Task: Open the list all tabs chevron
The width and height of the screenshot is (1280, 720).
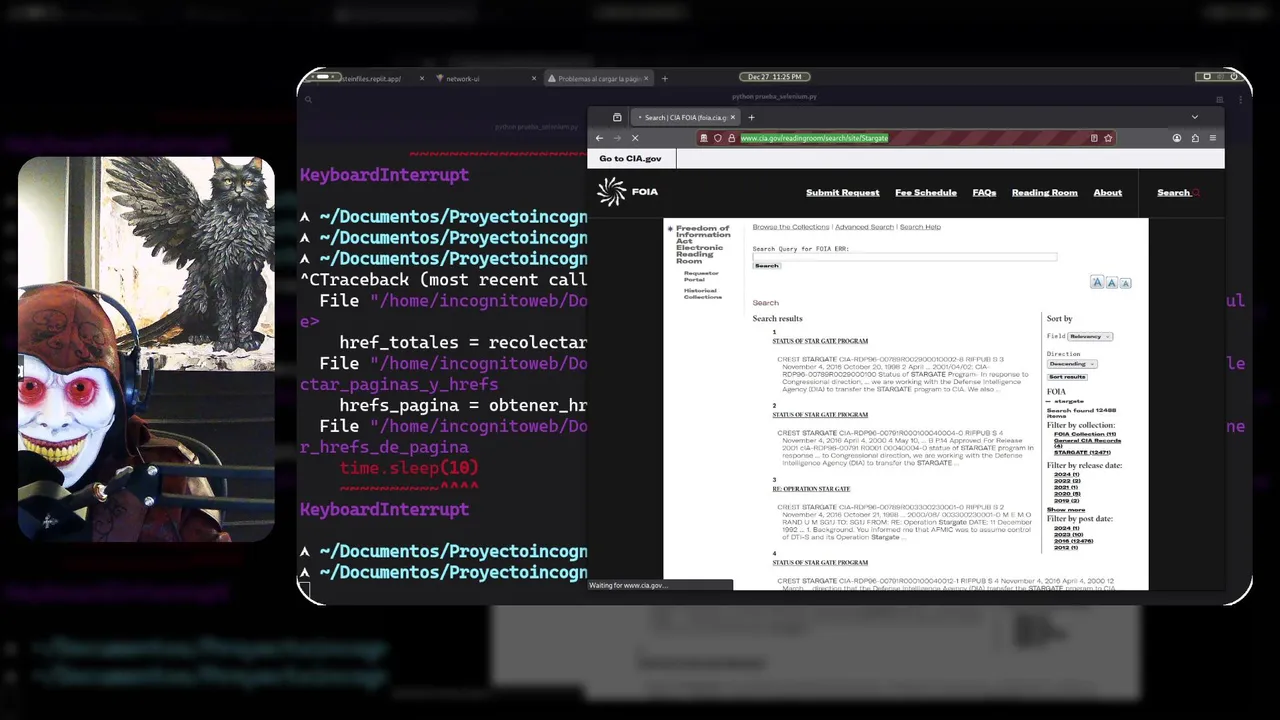Action: pyautogui.click(x=1195, y=117)
